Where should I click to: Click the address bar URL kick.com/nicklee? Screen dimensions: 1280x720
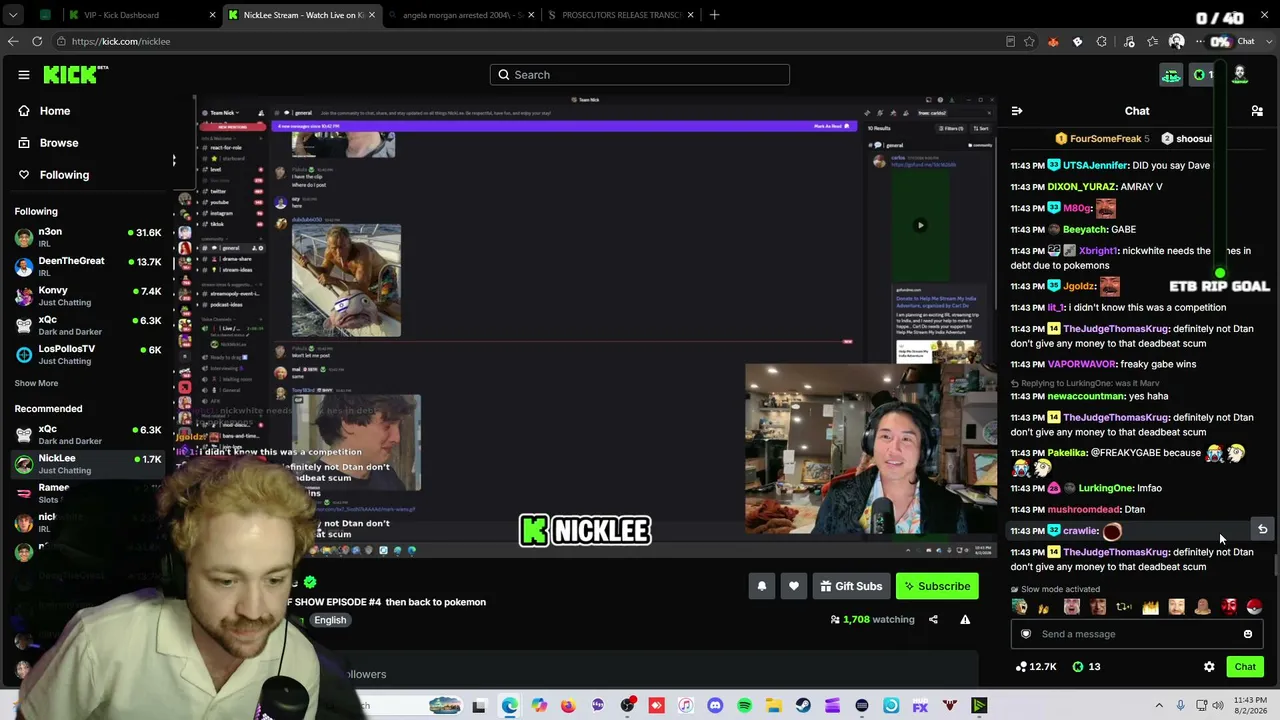[x=120, y=41]
